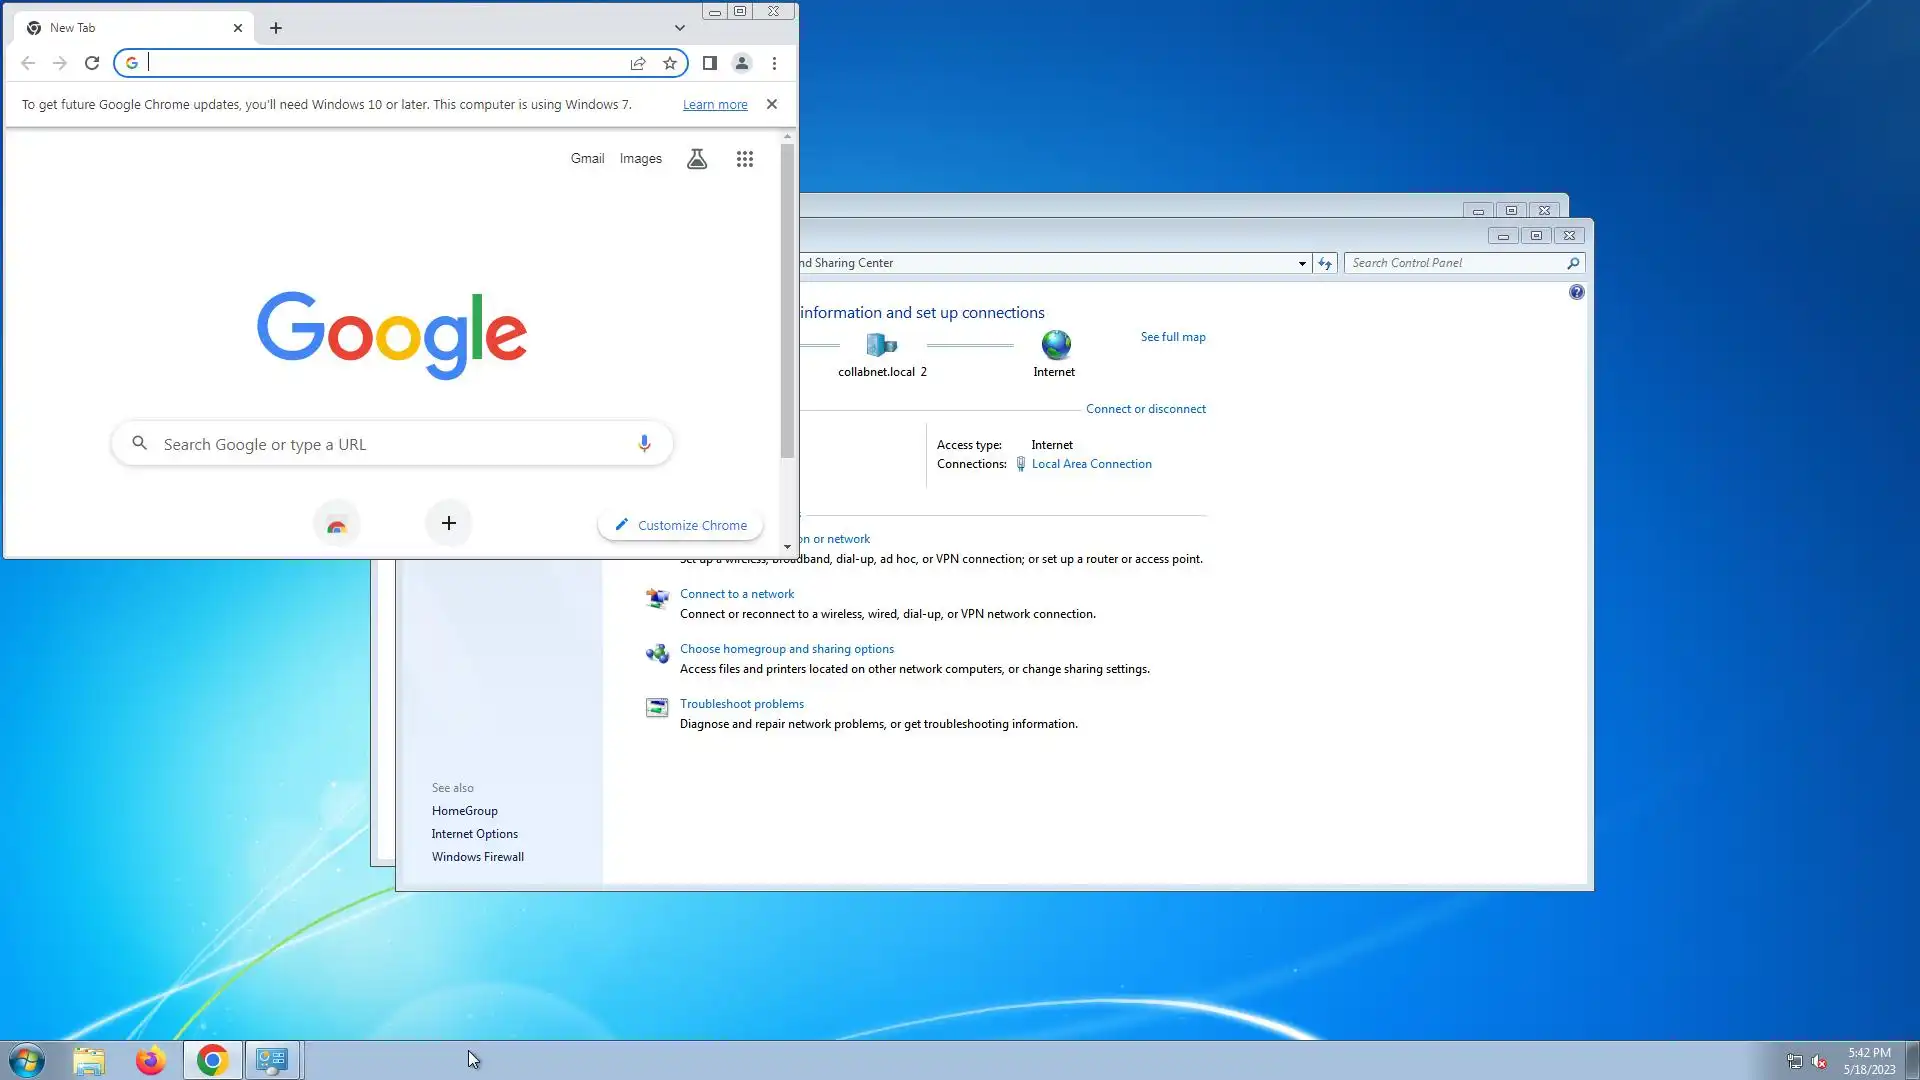Click Chrome page vertical scrollbar
This screenshot has height=1080, width=1920.
pyautogui.click(x=788, y=300)
